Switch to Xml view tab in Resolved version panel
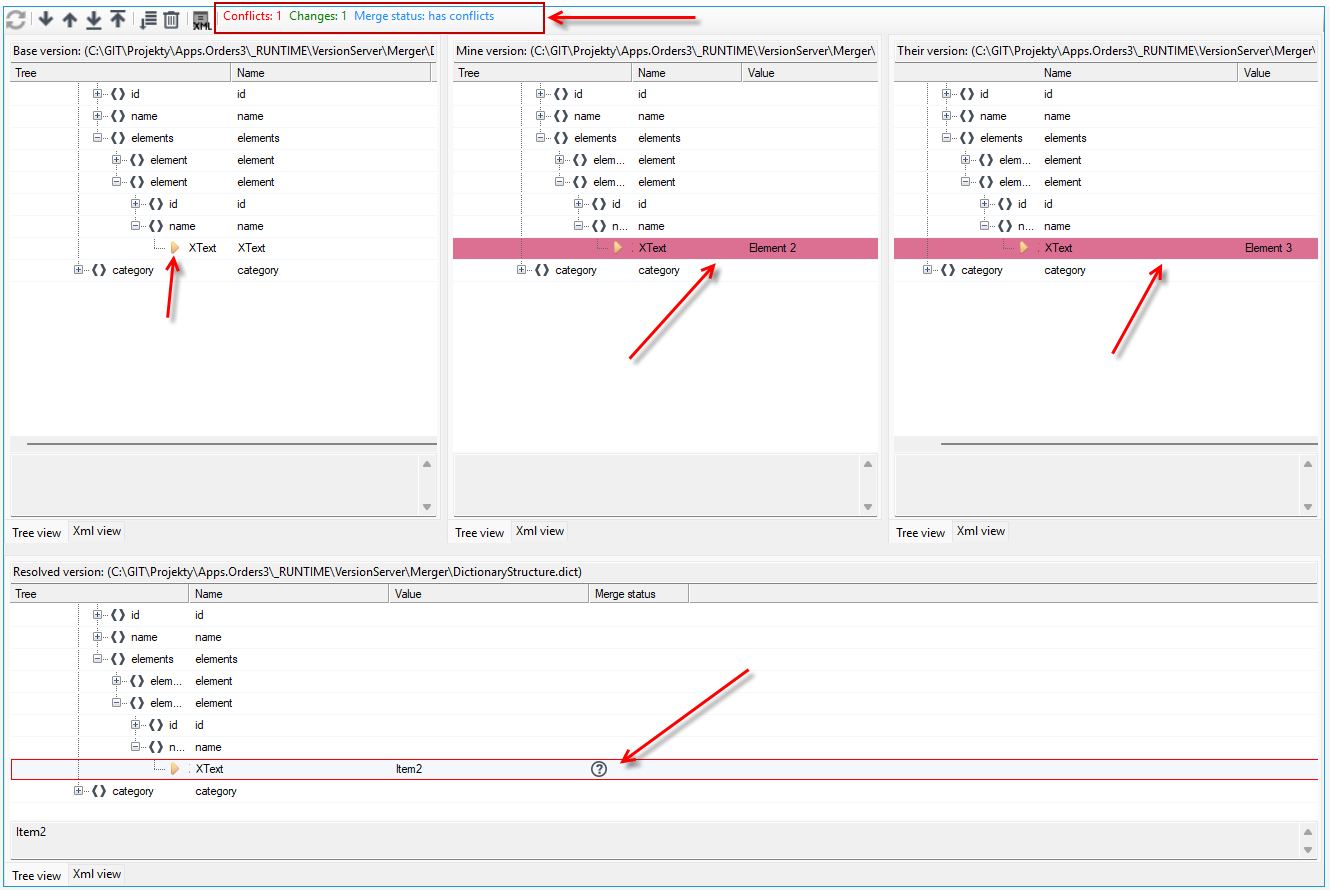1330x890 pixels. [x=97, y=874]
